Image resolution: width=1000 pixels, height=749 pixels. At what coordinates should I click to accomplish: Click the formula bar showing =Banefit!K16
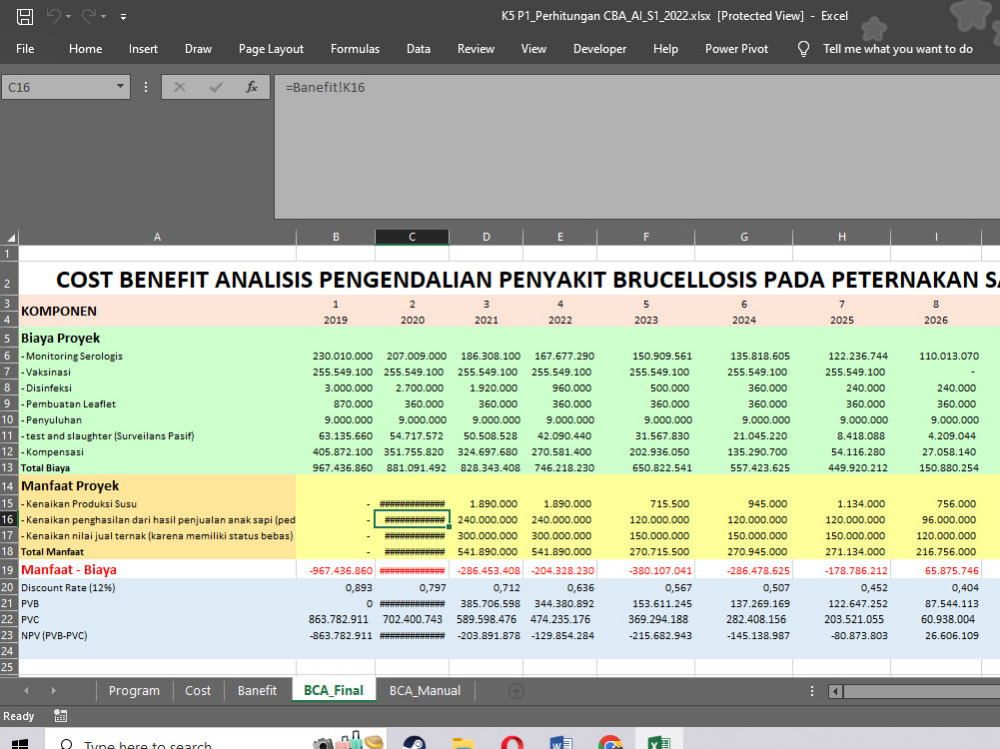click(637, 147)
